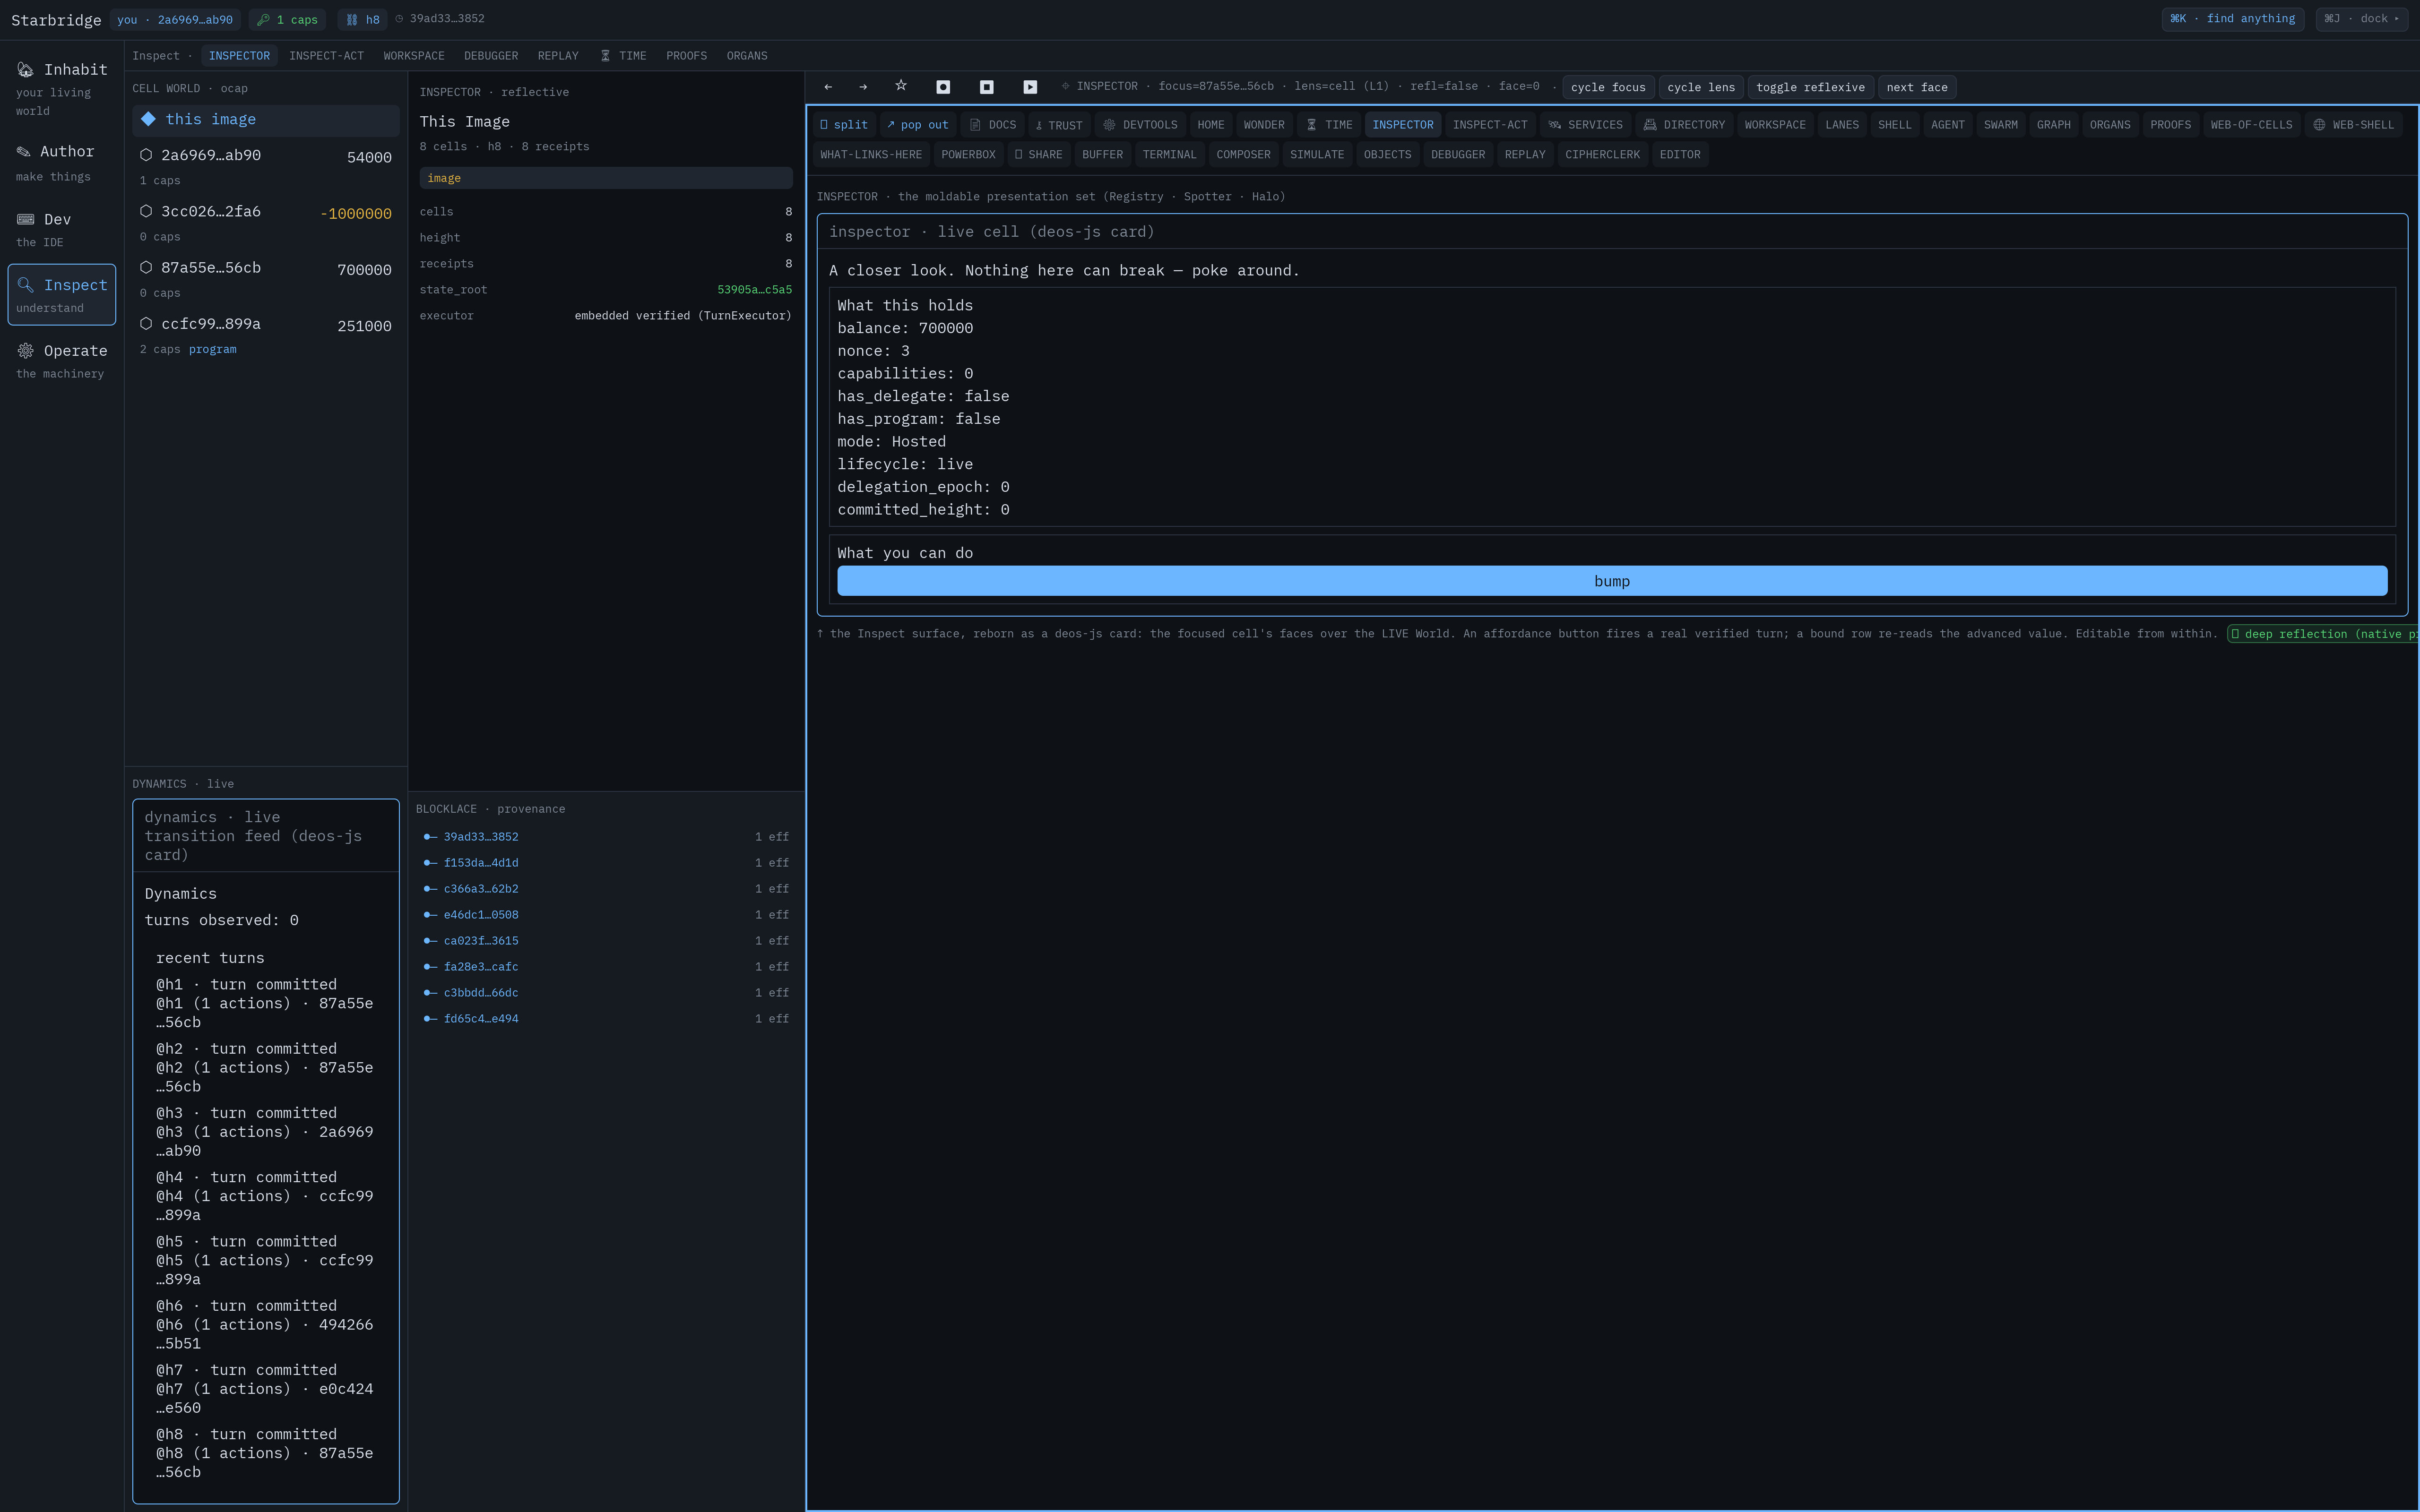
Task: Open the SHARE tab
Action: click(1038, 155)
